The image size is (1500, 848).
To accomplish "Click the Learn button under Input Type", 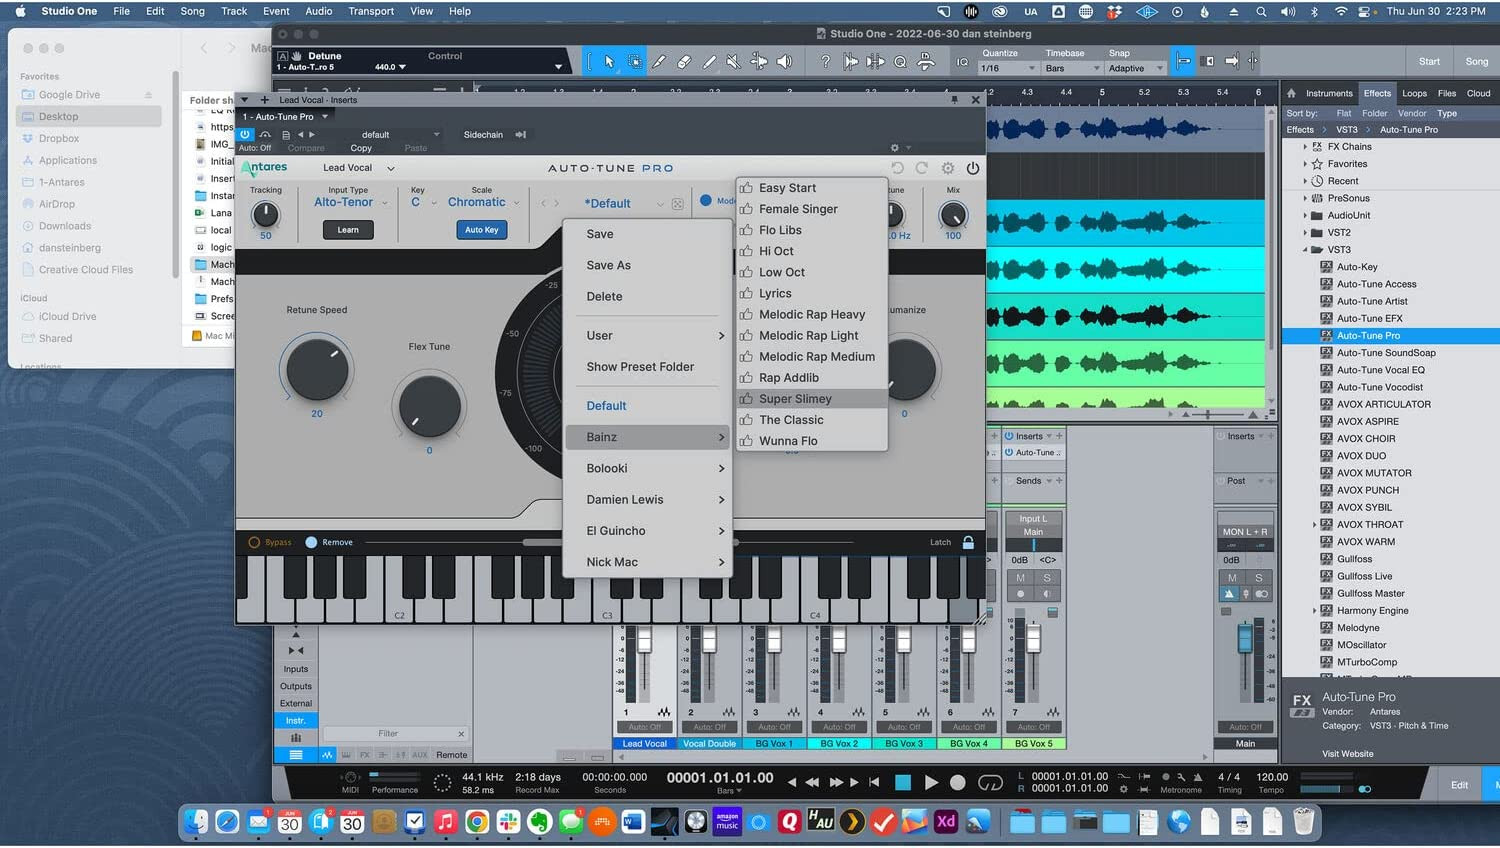I will 348,230.
